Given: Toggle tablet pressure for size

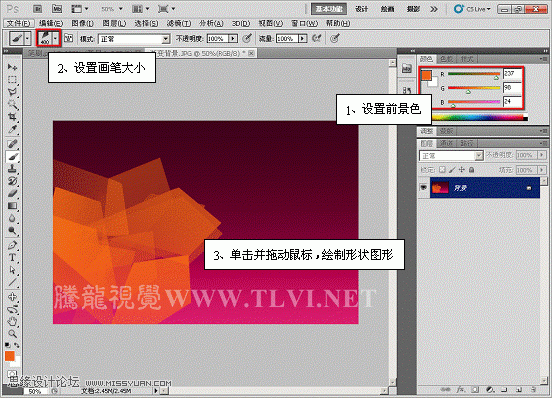Looking at the screenshot, I should click(335, 38).
